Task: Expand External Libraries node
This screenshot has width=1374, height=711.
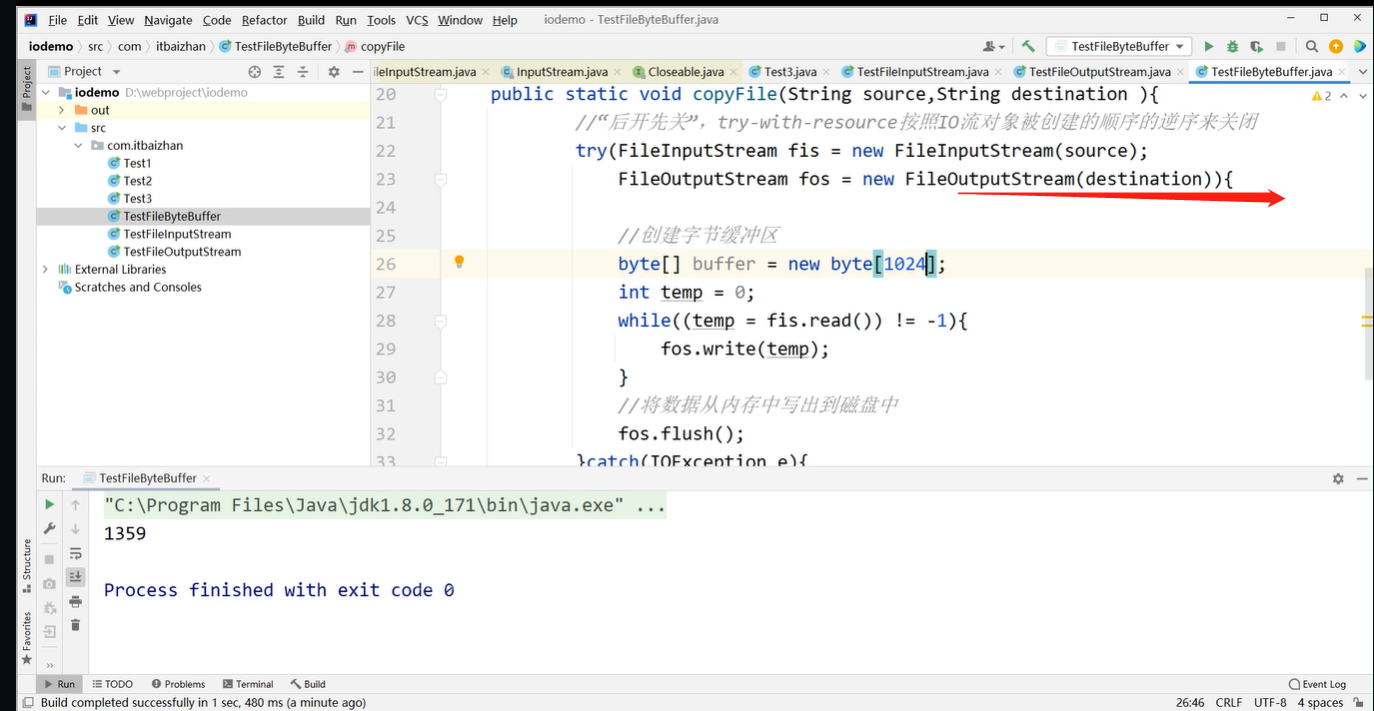Action: [x=46, y=269]
